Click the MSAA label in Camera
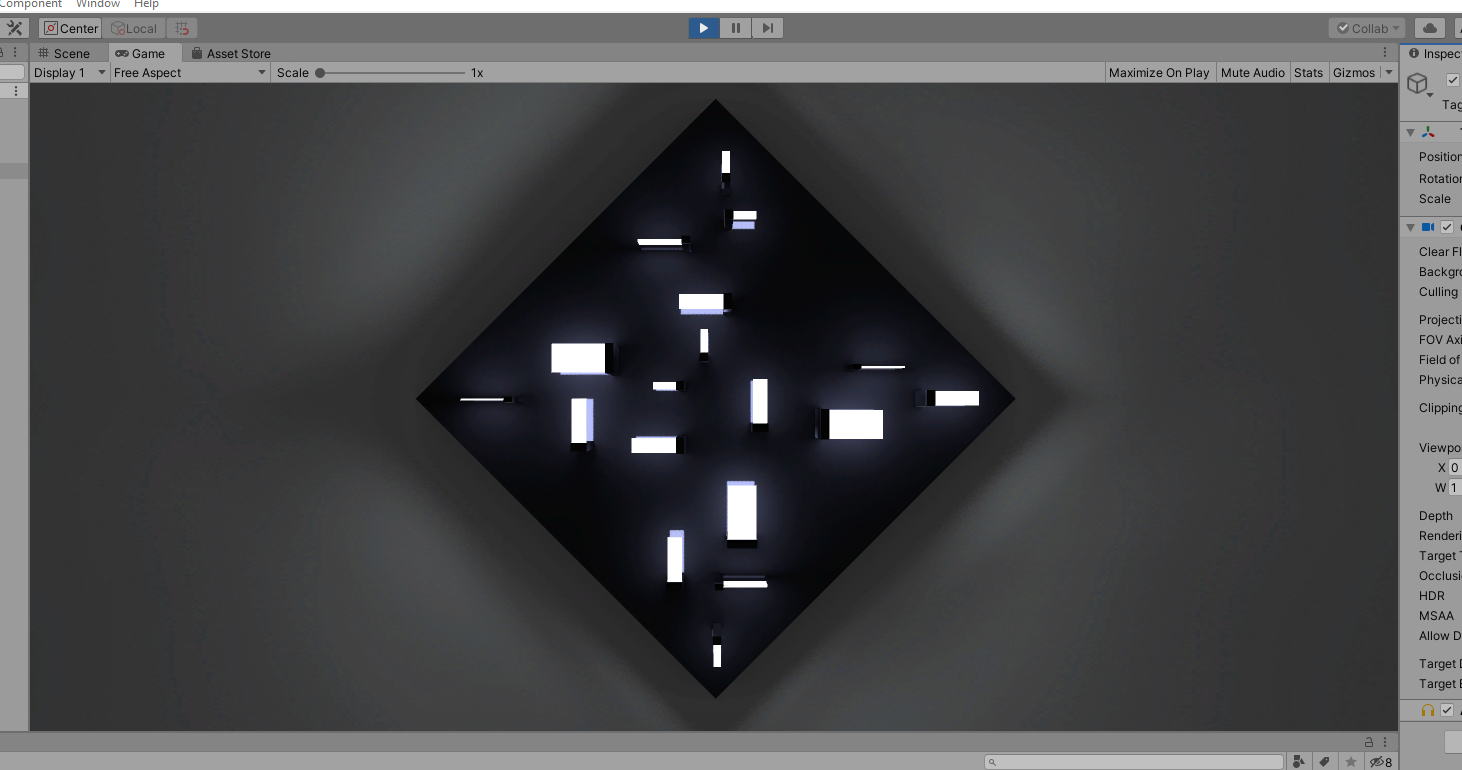The width and height of the screenshot is (1462, 770). click(x=1436, y=616)
